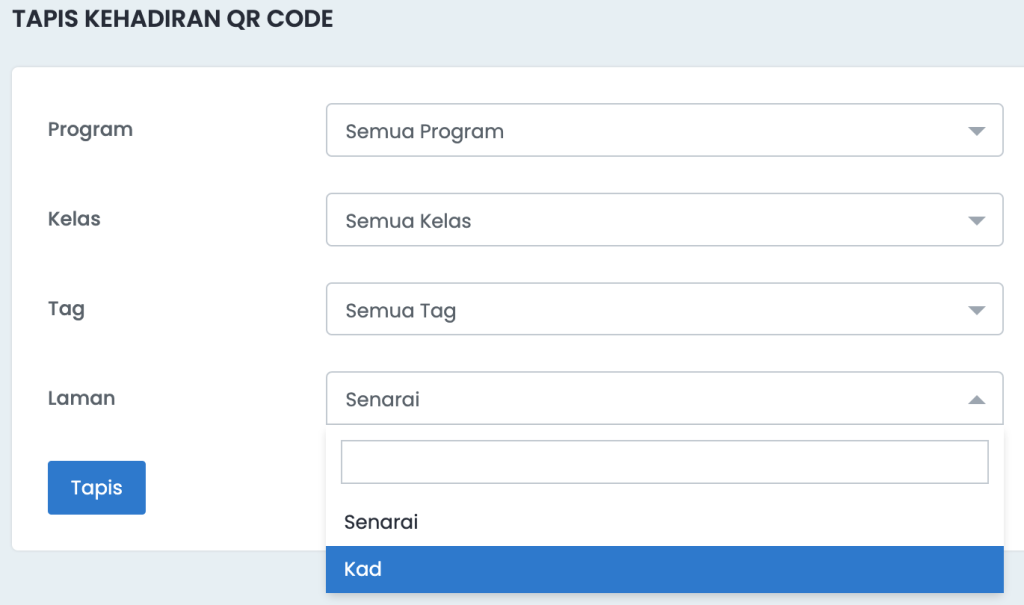
Task: Click the Tapis Kehadiran QR Code heading
Action: (172, 19)
